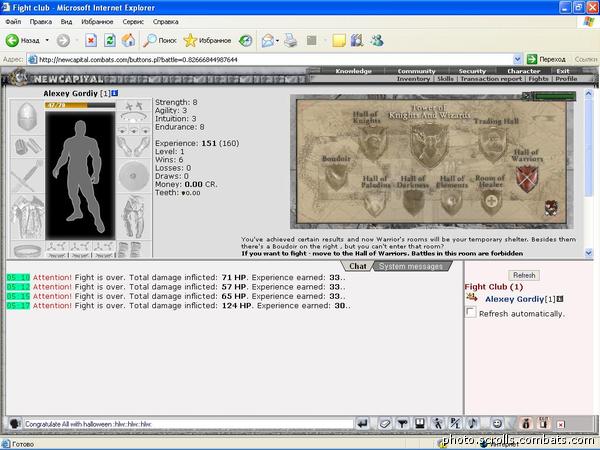This screenshot has height=450, width=600.
Task: Select the leg armor equipment slot
Action: point(134,217)
